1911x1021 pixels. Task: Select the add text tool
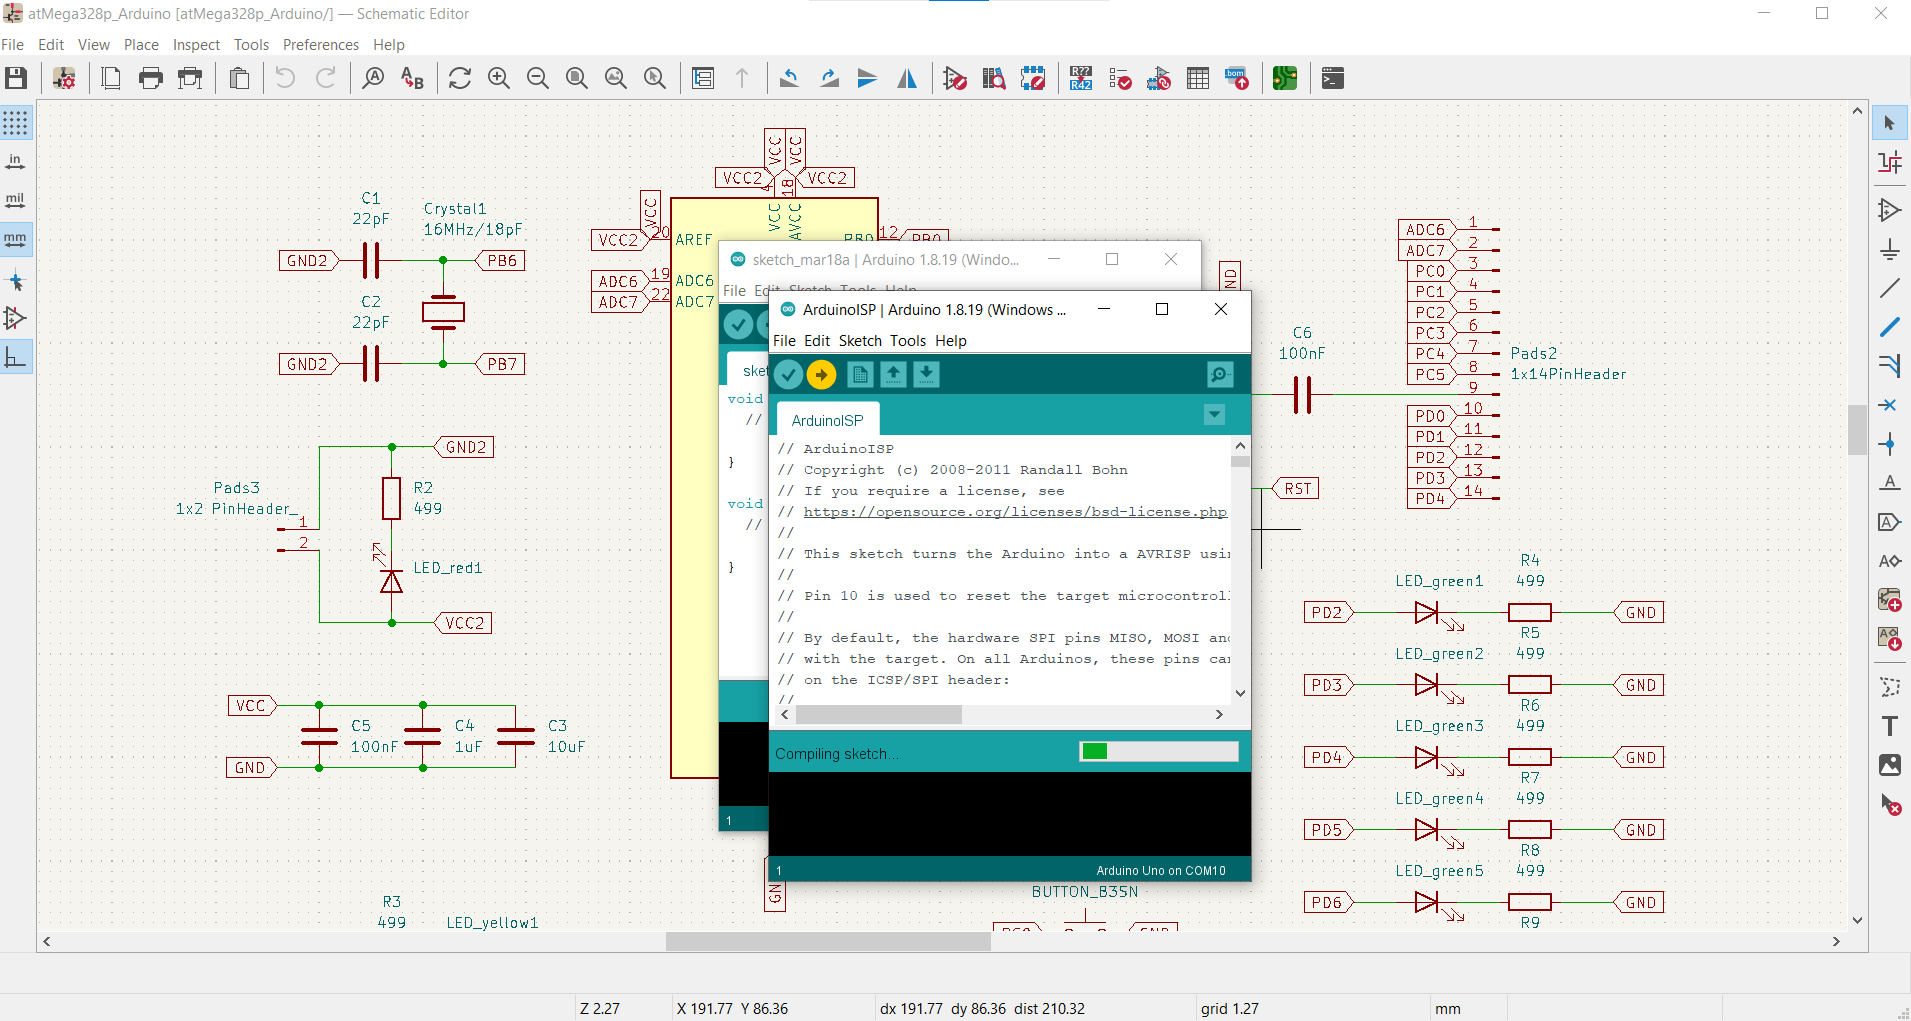coord(1889,726)
